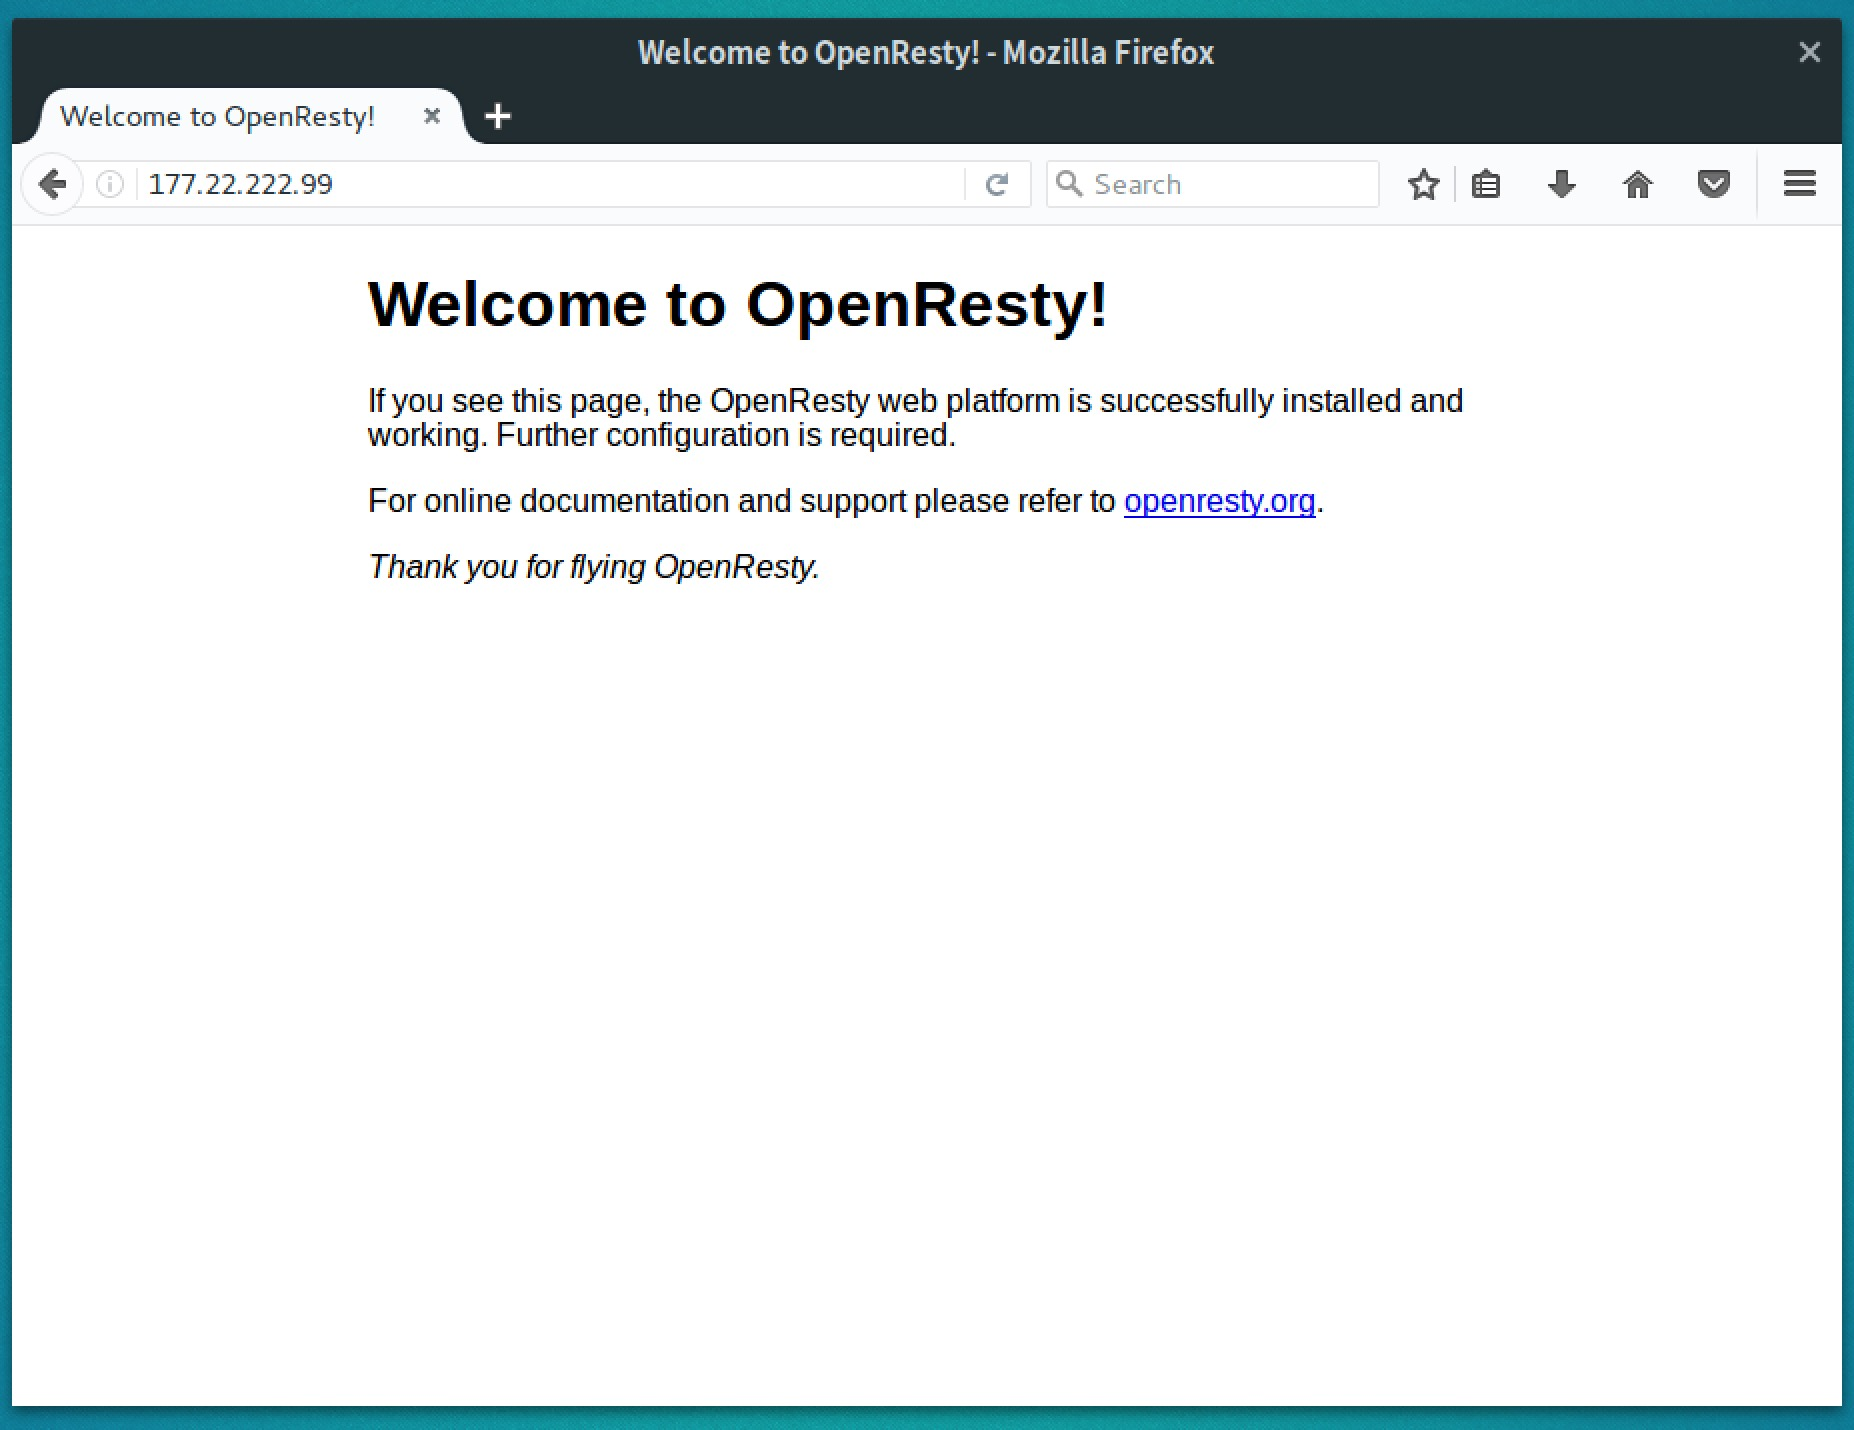Image resolution: width=1854 pixels, height=1430 pixels.
Task: Focus the address bar showing 177.22.222.99
Action: 550,184
